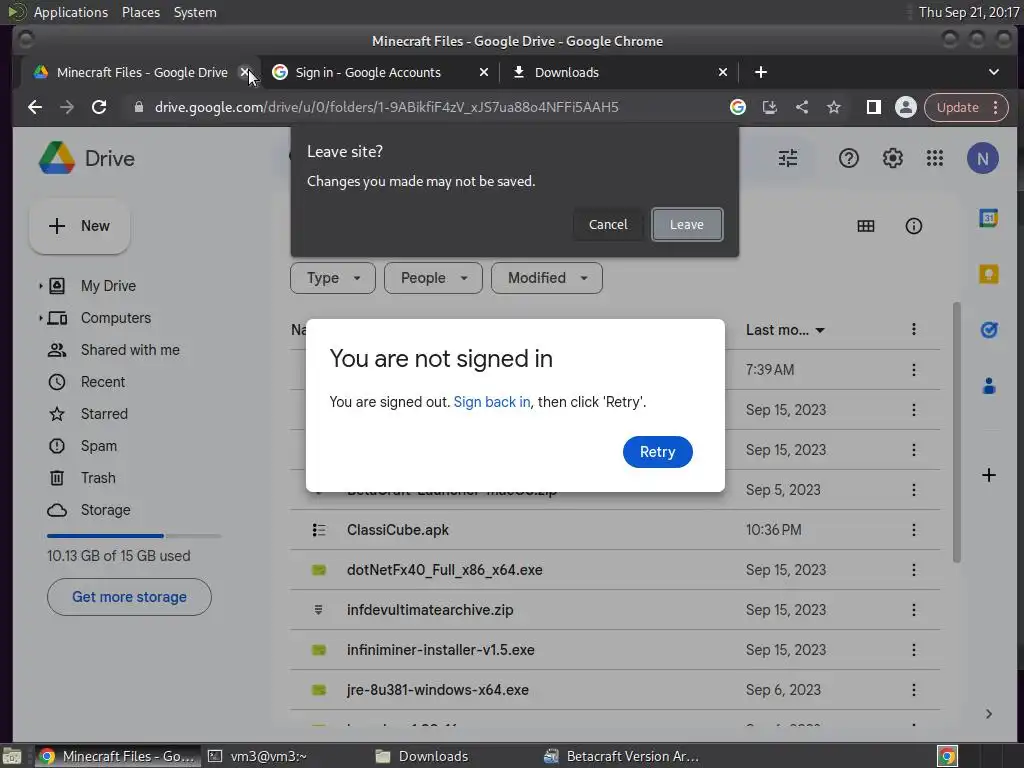The height and width of the screenshot is (768, 1024).
Task: Click the storage usage progress bar
Action: 134,536
